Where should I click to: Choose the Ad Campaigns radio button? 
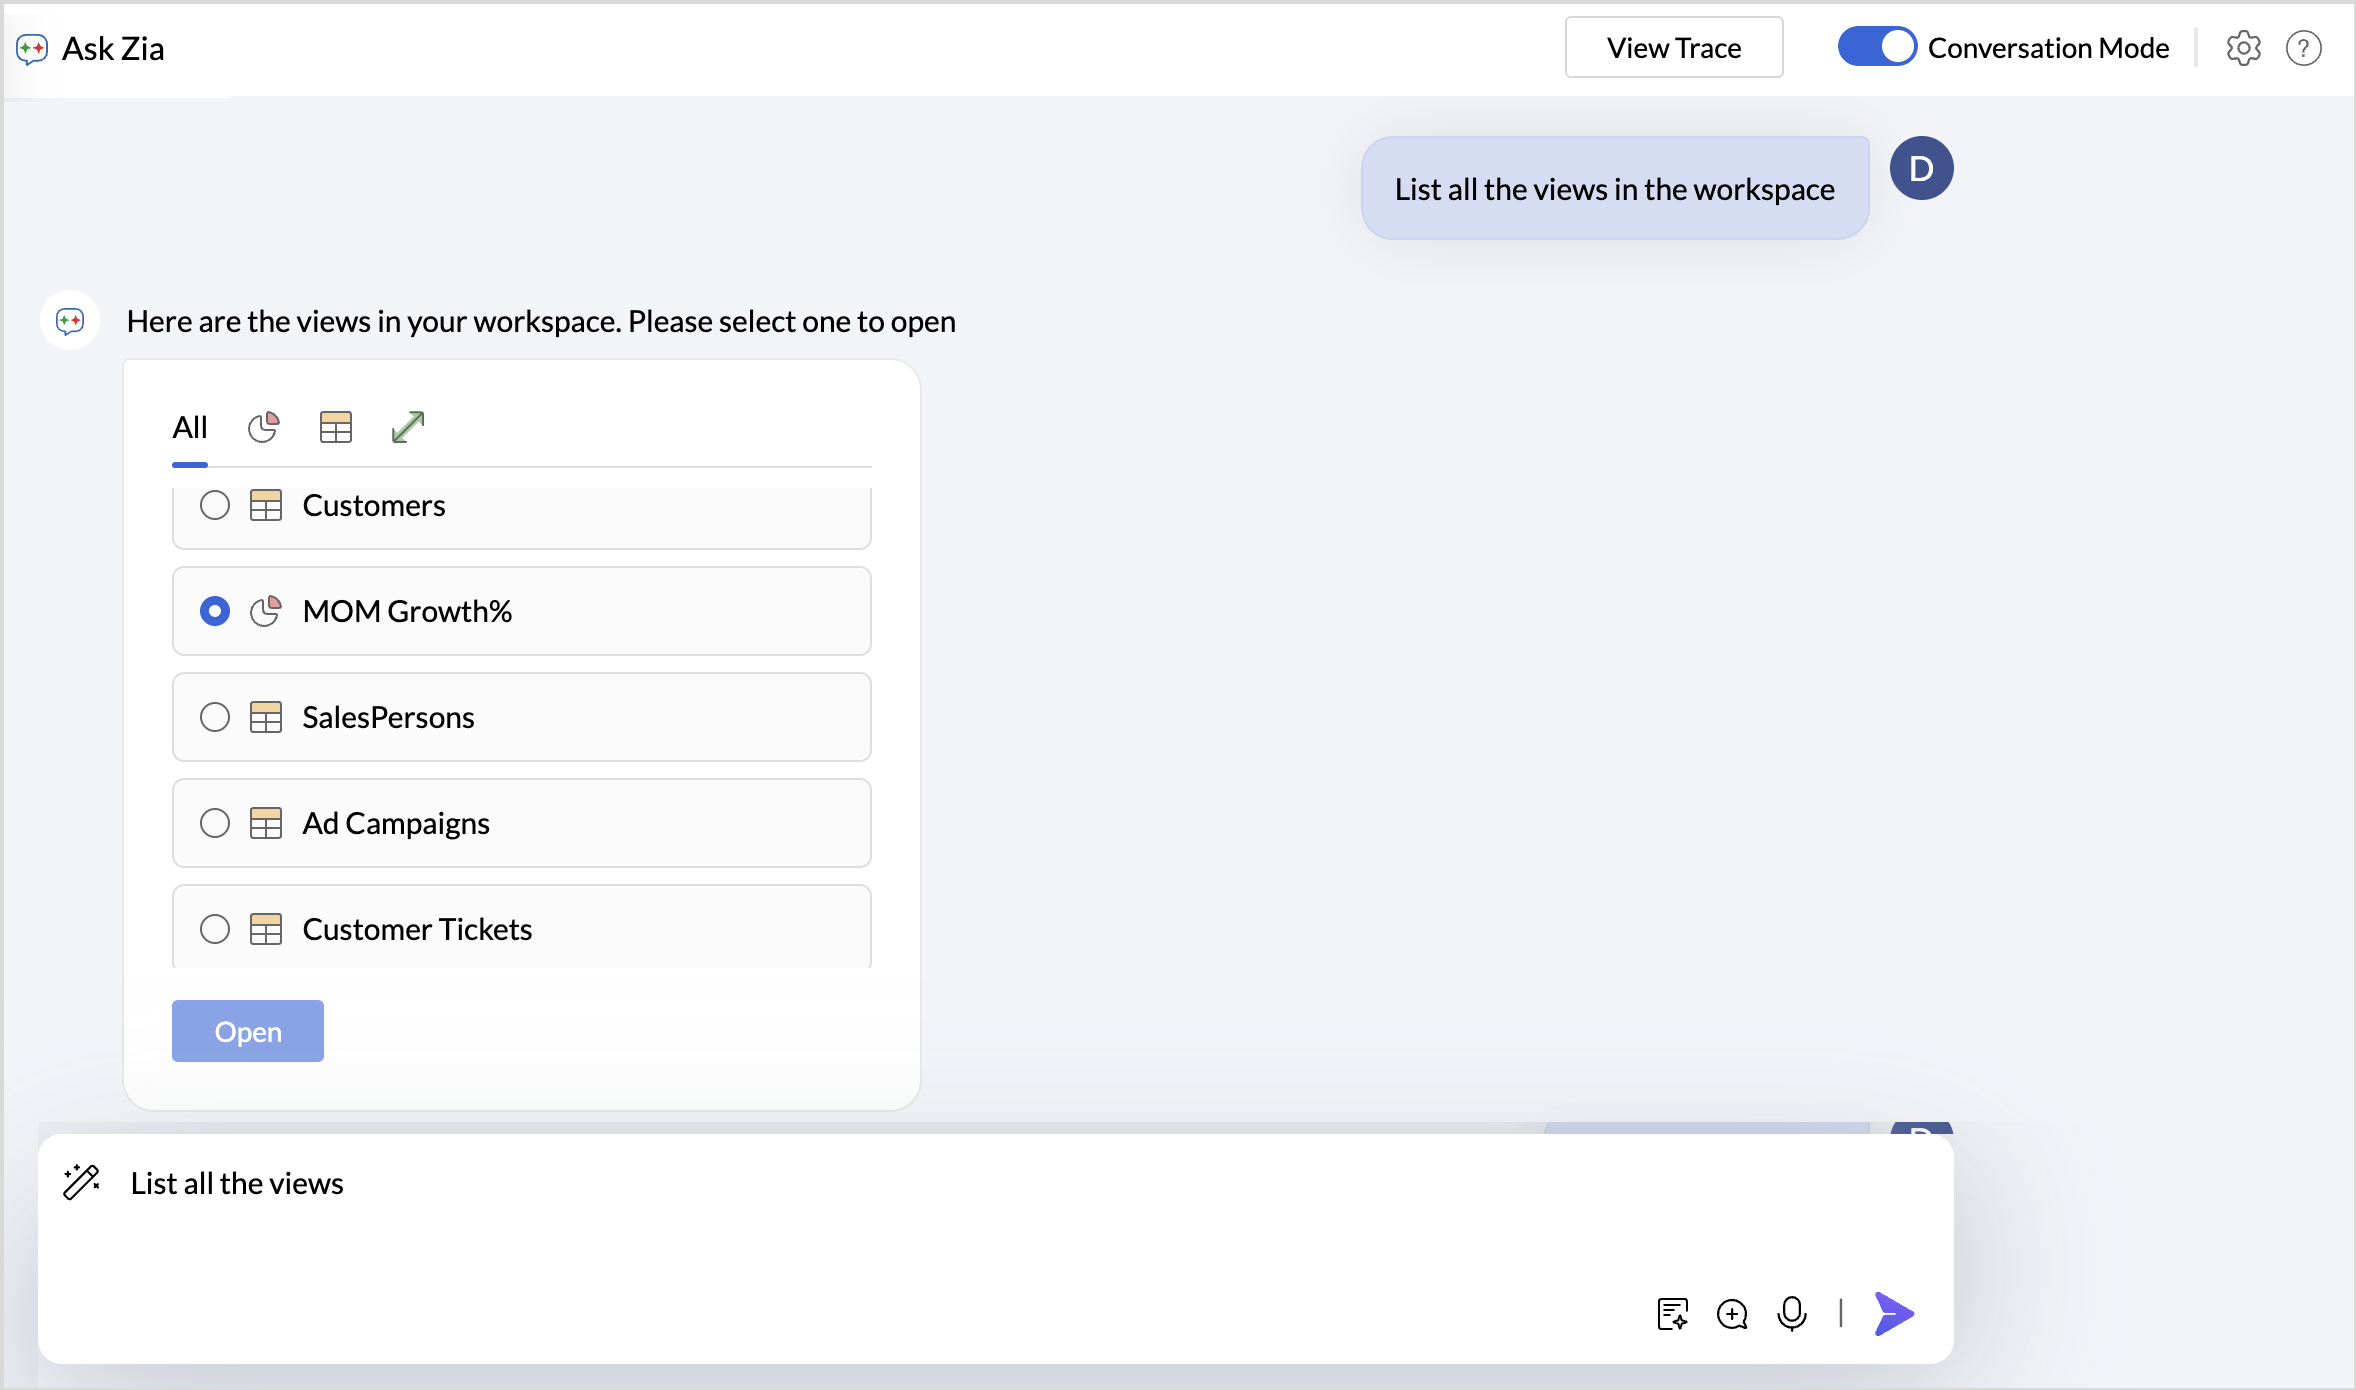215,823
